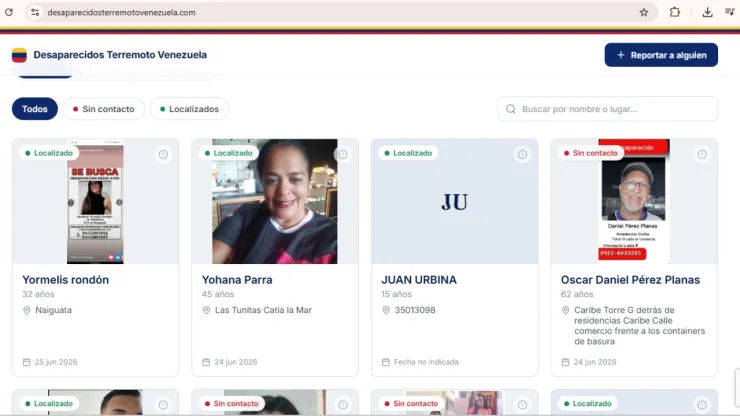Open info icon on bottom-row third Sin contacto card

coord(522,405)
